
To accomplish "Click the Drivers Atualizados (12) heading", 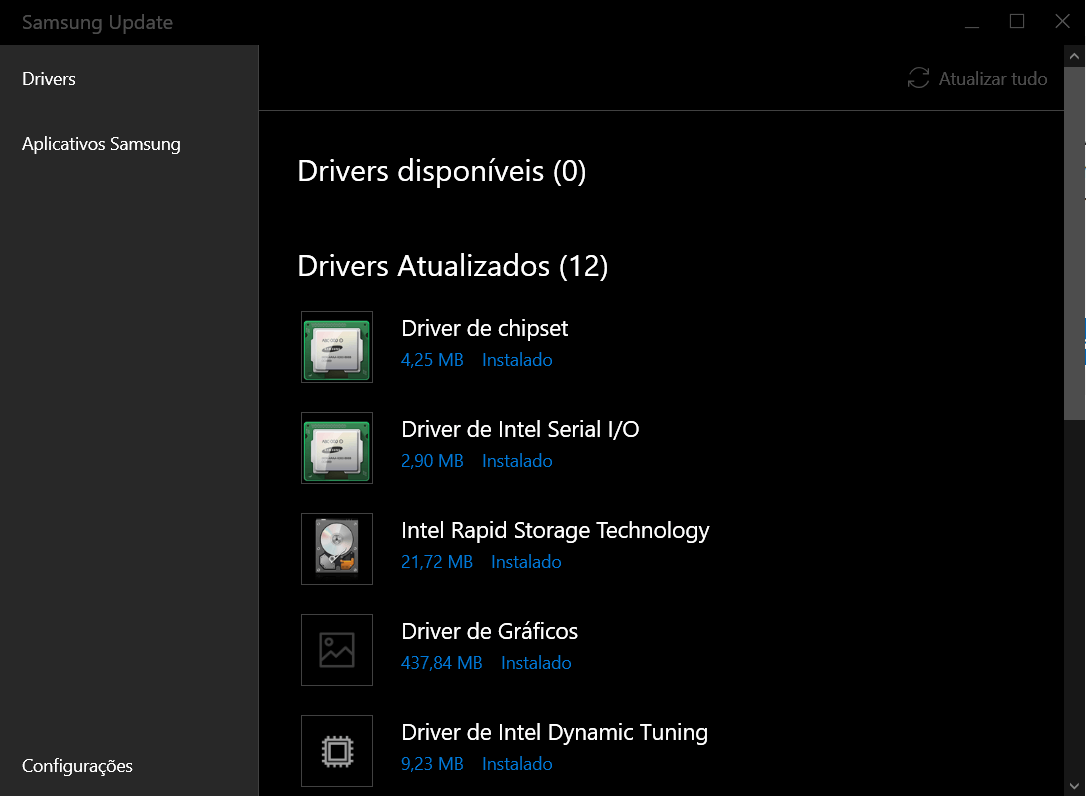I will [x=453, y=266].
